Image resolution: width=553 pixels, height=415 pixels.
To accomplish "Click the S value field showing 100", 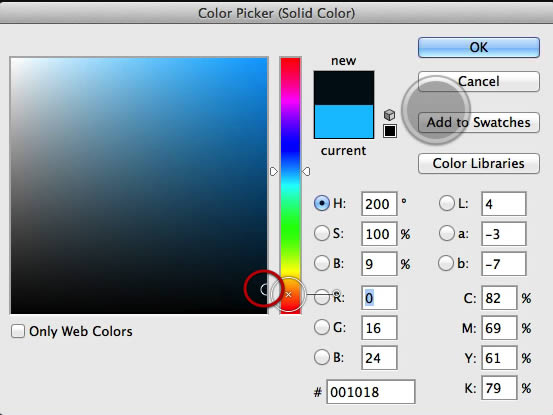I will pos(379,234).
